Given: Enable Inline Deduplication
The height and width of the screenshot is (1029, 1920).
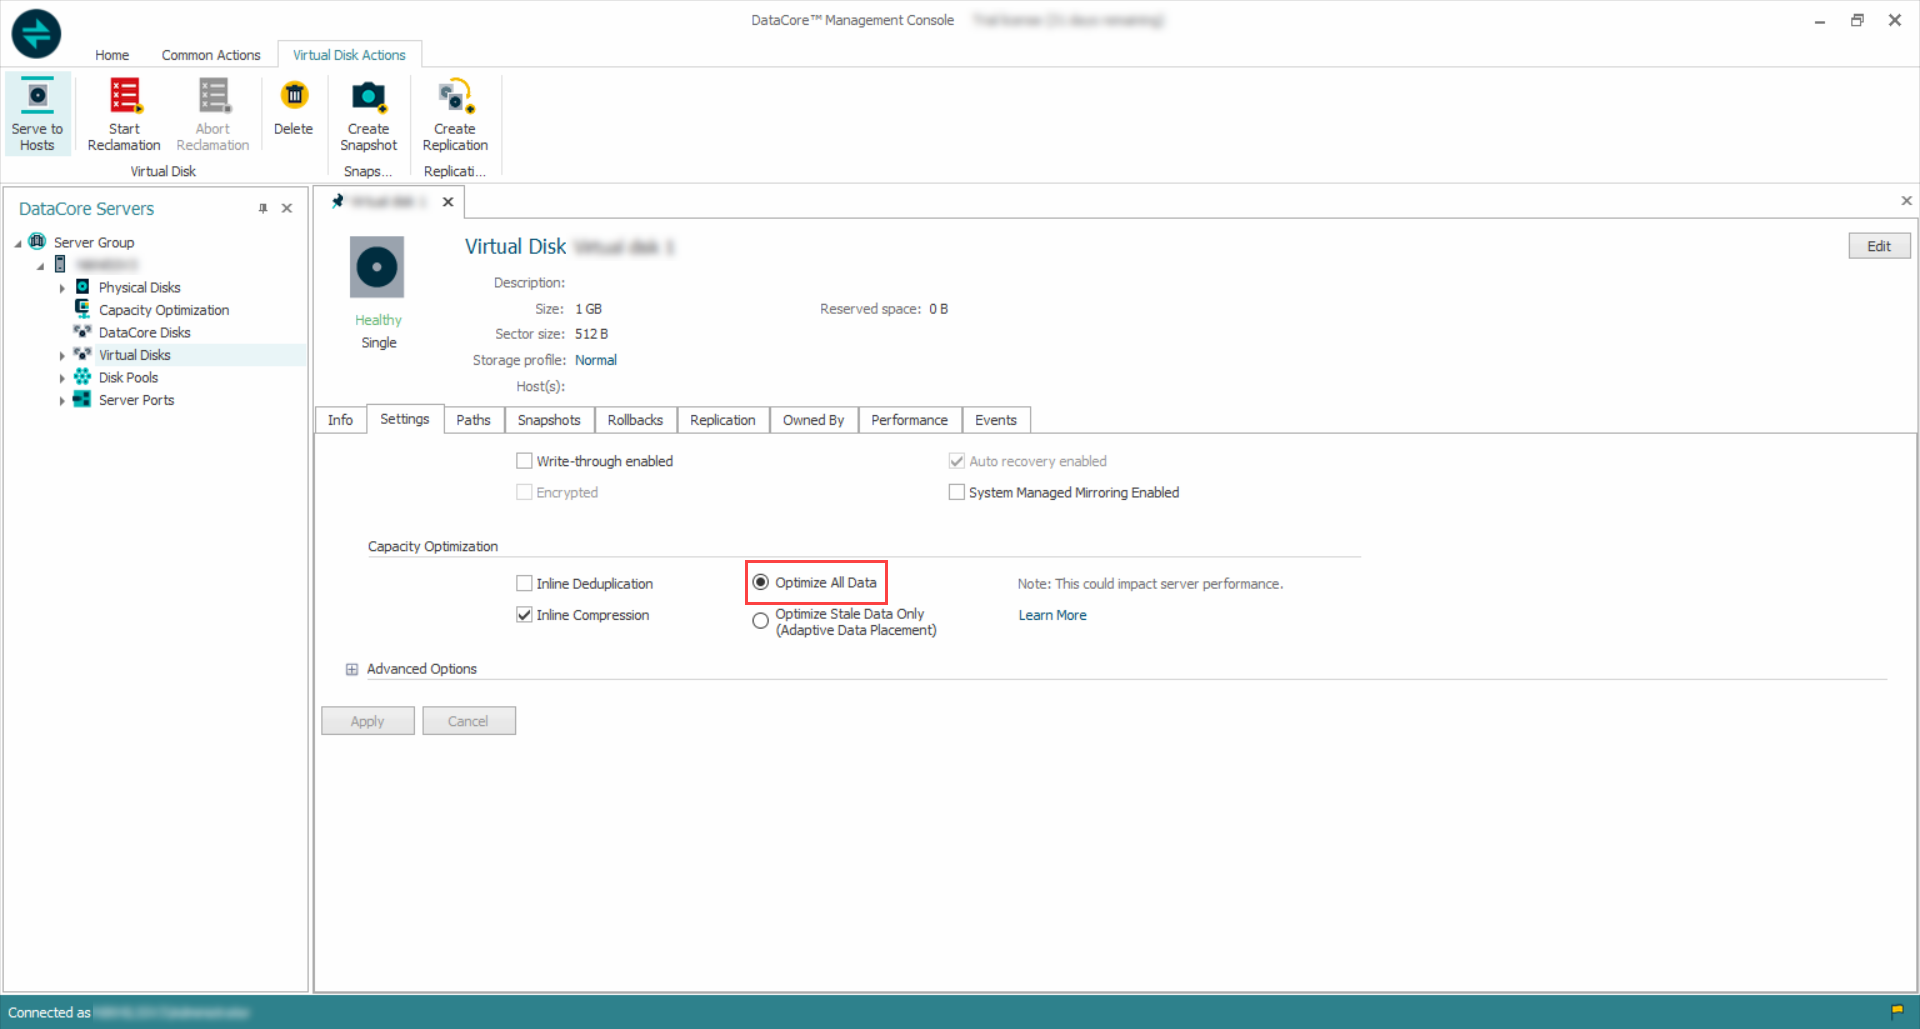Looking at the screenshot, I should coord(524,583).
